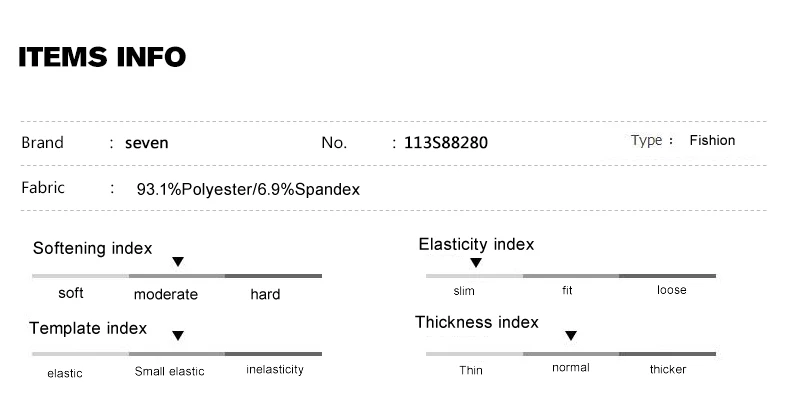Click the slim elasticity label
The width and height of the screenshot is (790, 420).
(464, 291)
